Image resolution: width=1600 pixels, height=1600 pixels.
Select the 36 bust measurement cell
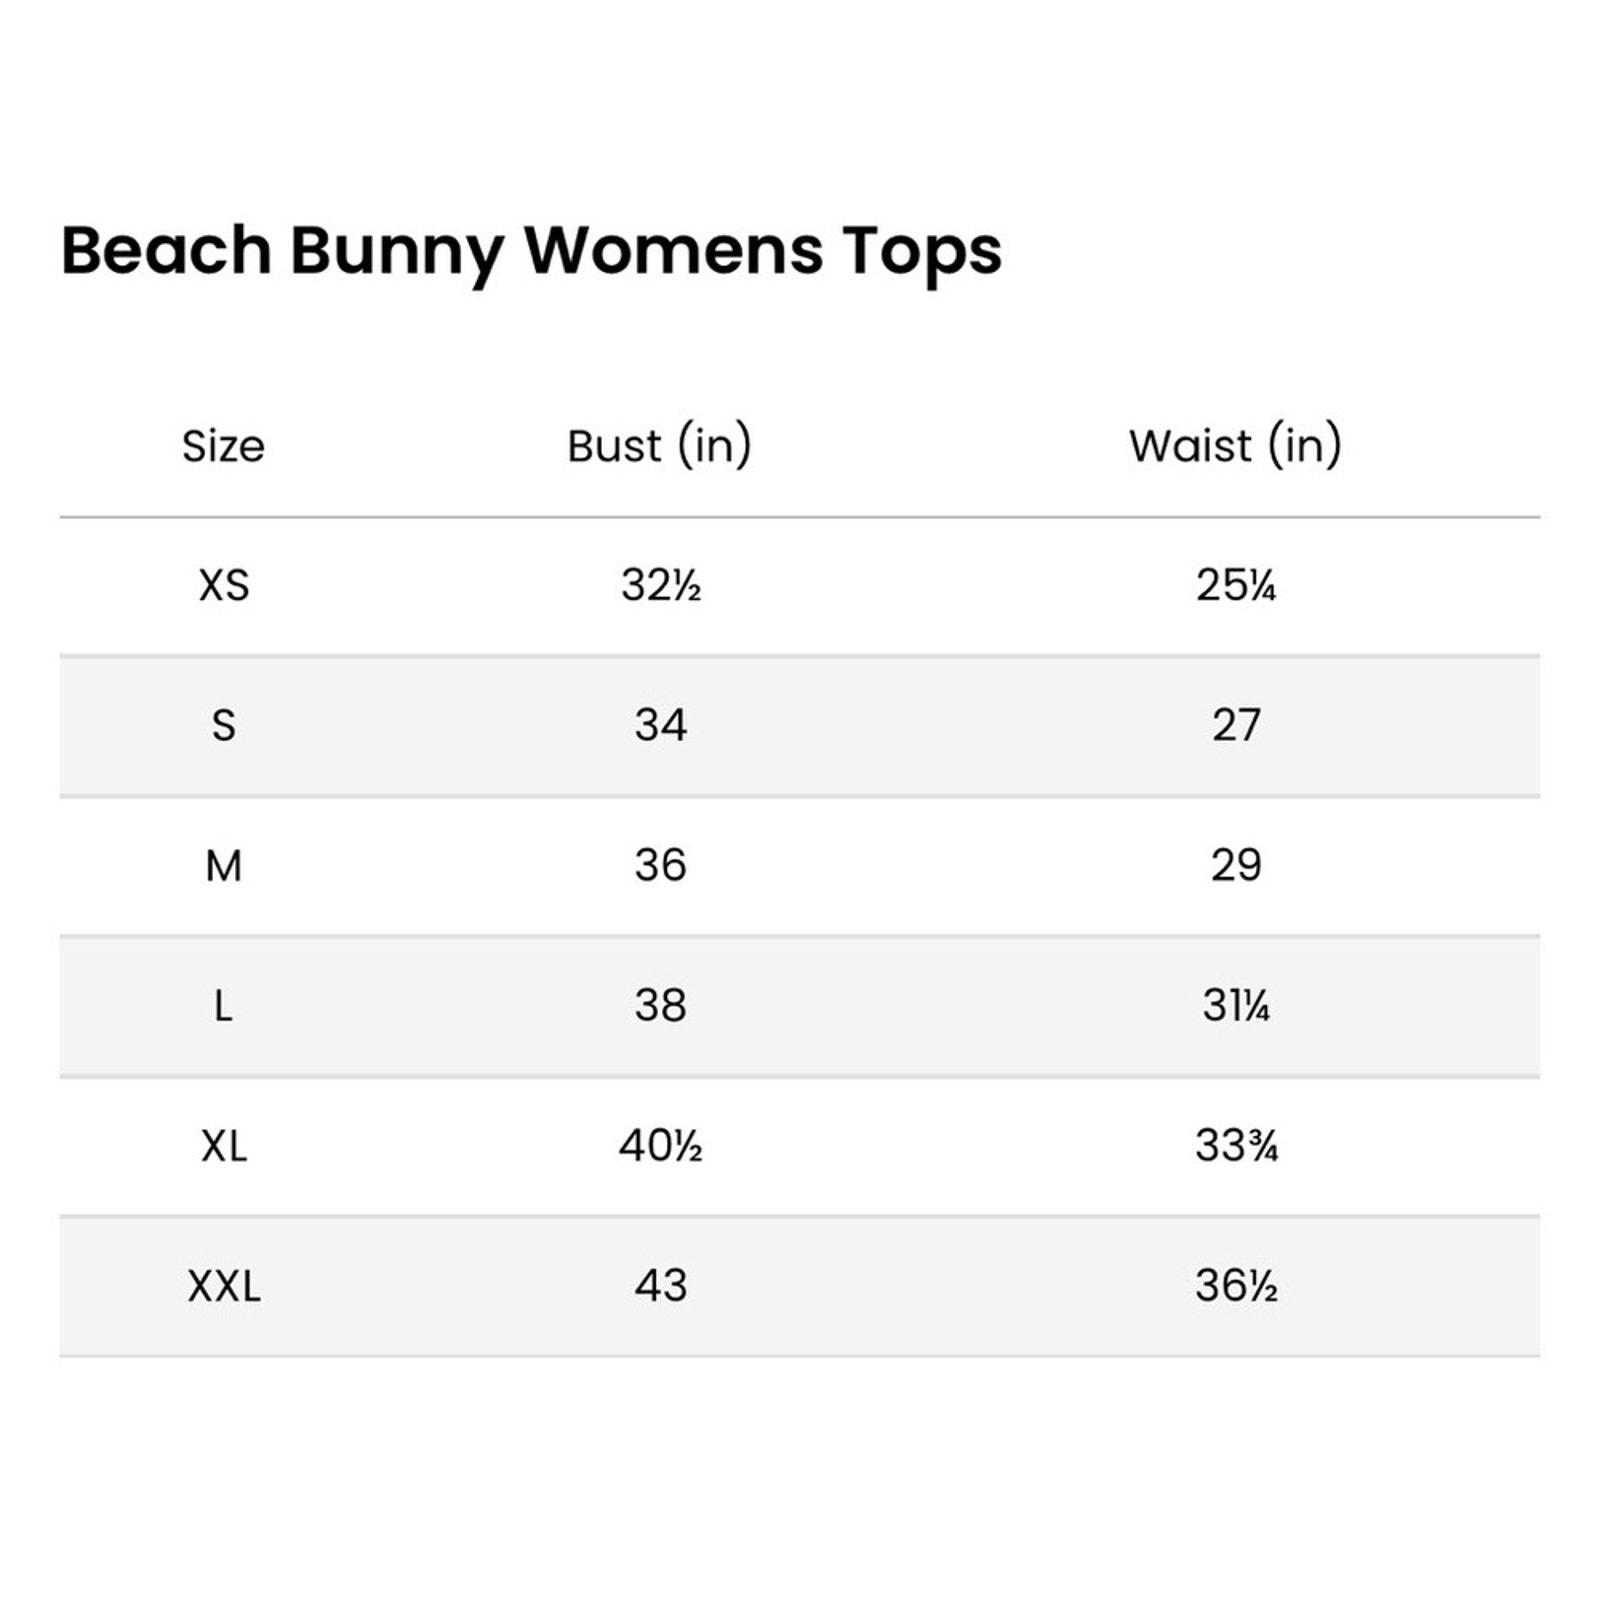pos(660,866)
